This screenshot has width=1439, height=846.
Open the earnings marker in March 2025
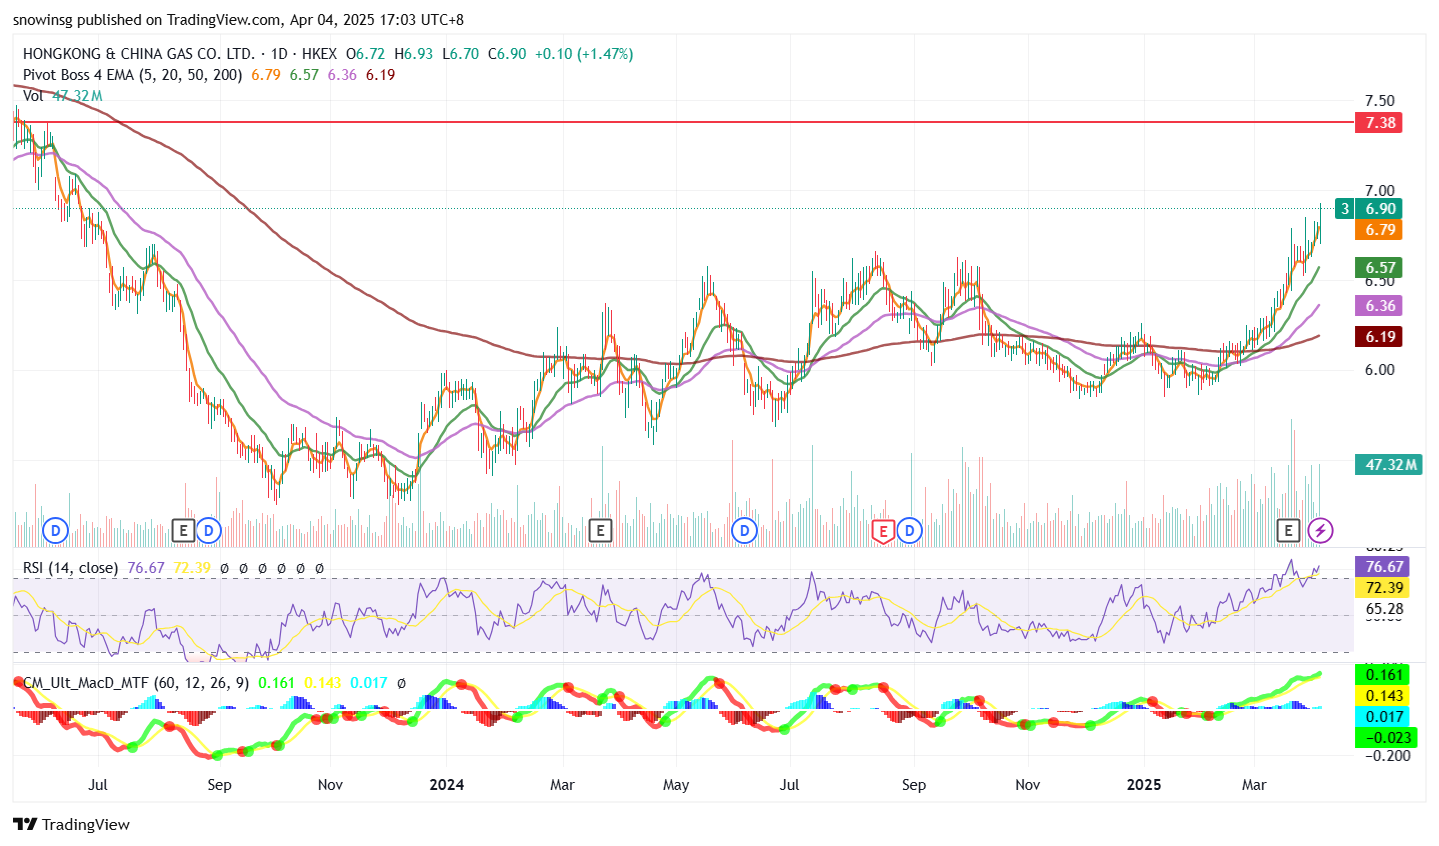pyautogui.click(x=1289, y=530)
